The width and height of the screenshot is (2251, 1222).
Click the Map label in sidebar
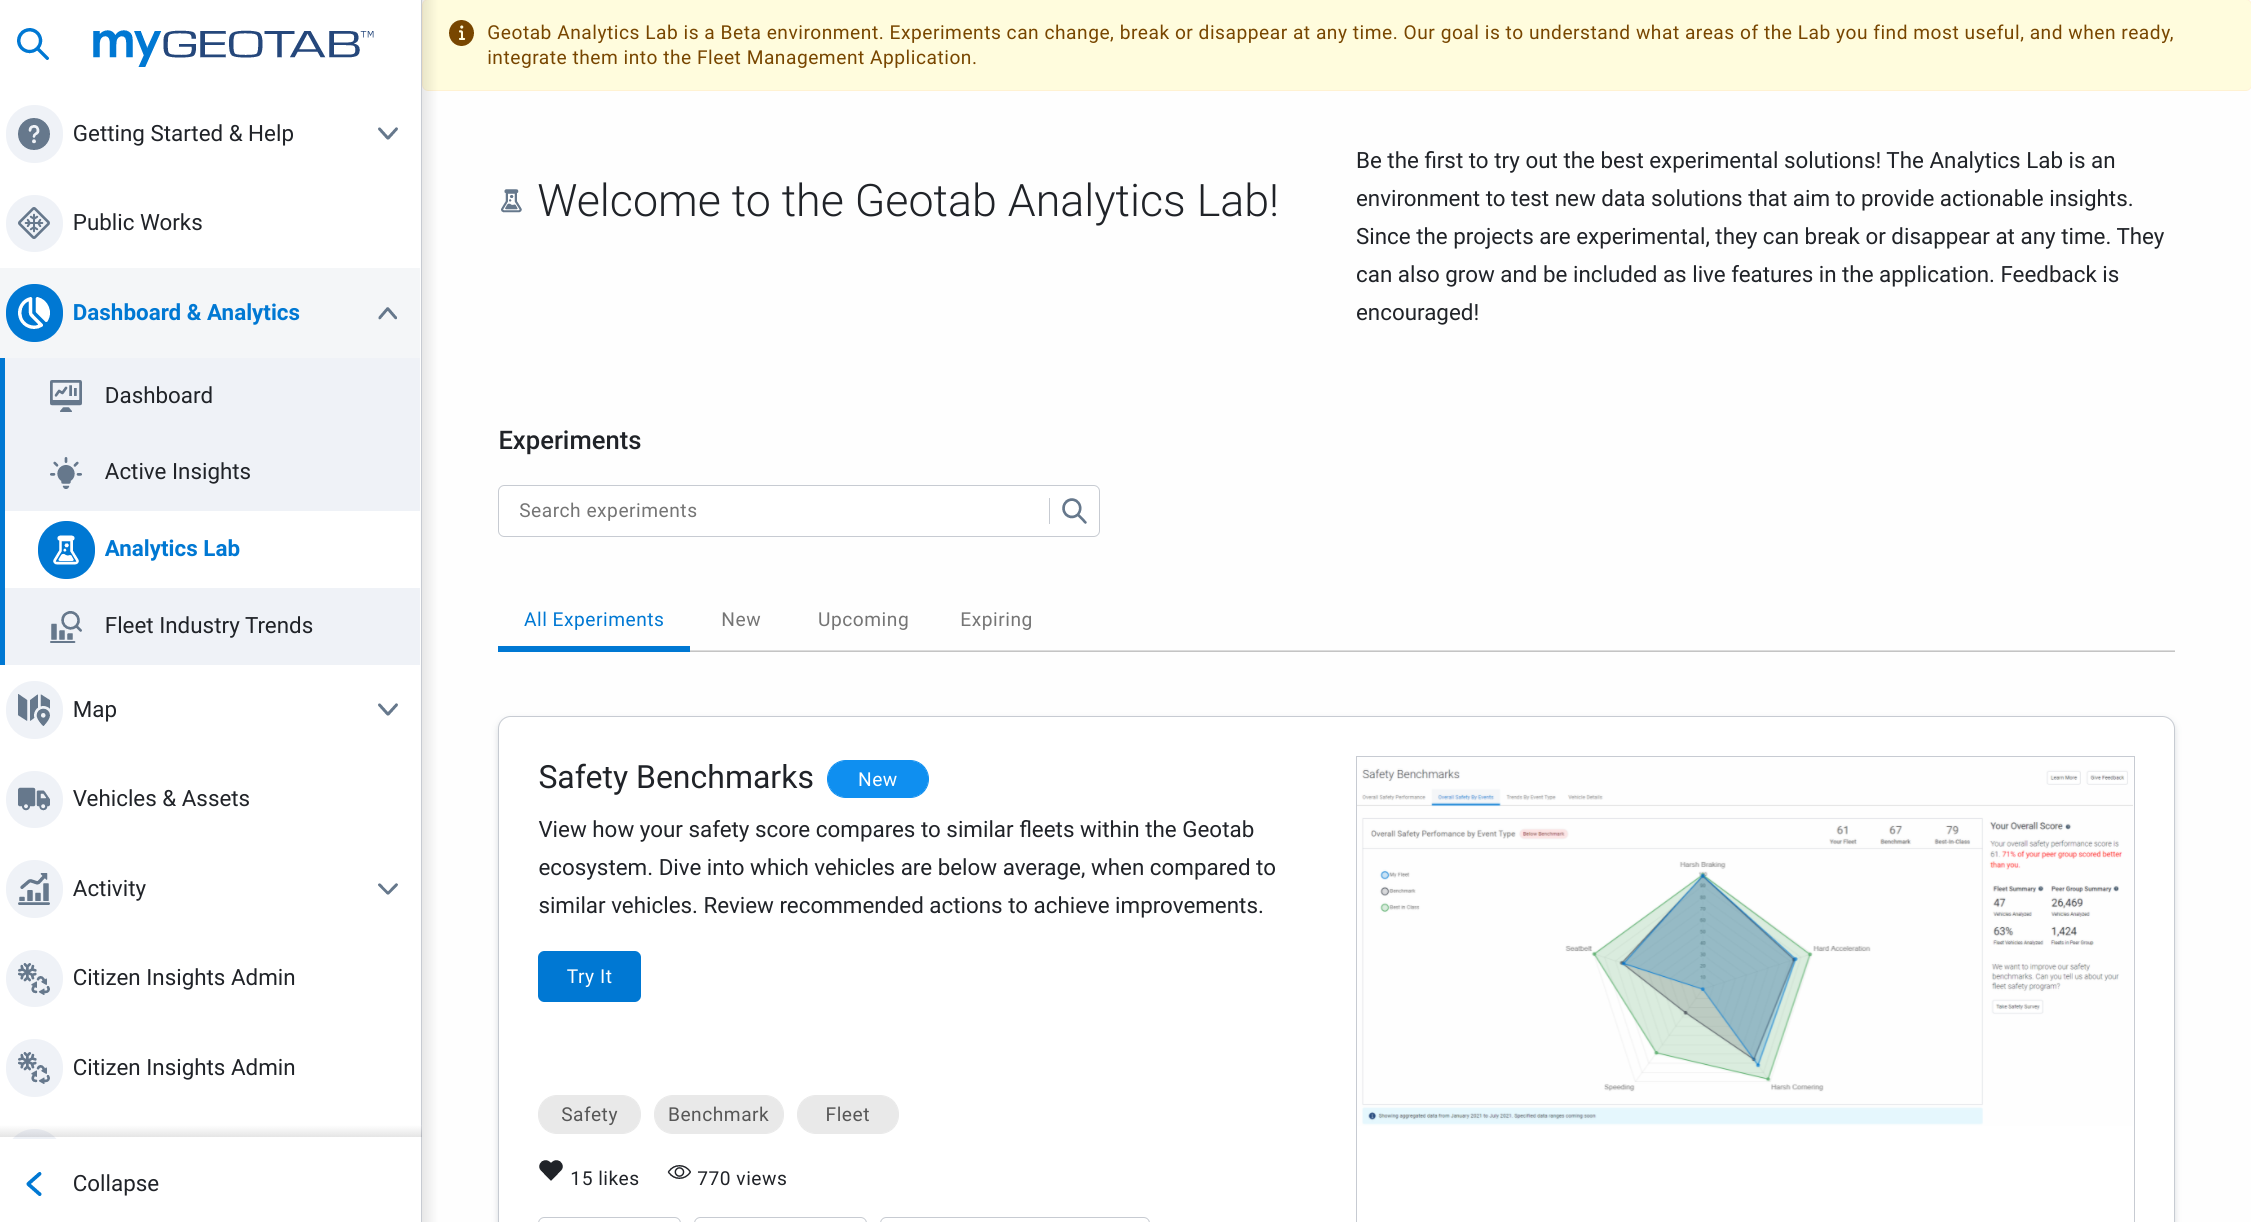pyautogui.click(x=95, y=710)
